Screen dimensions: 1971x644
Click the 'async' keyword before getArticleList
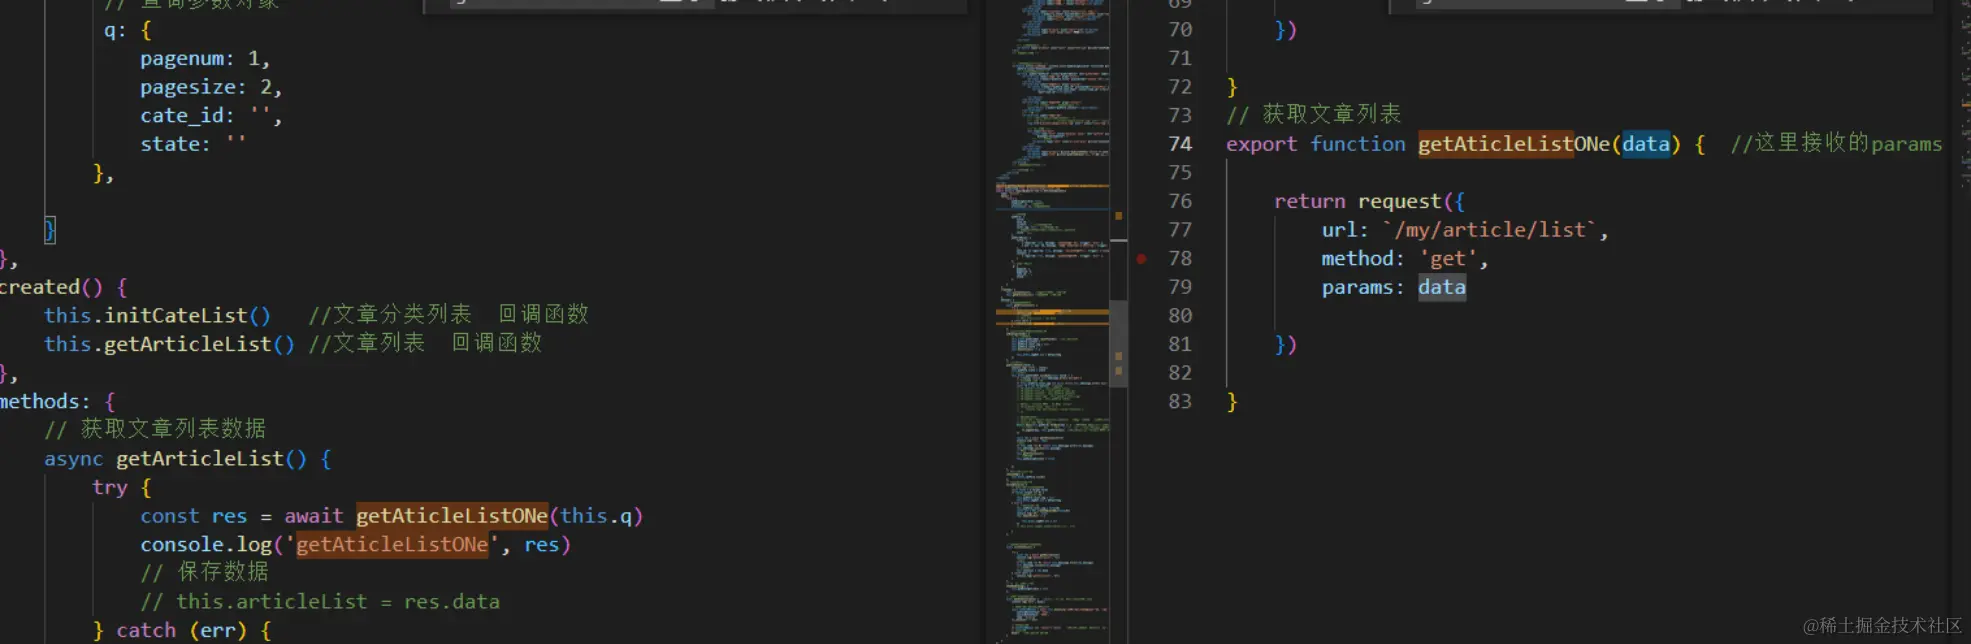(x=74, y=459)
